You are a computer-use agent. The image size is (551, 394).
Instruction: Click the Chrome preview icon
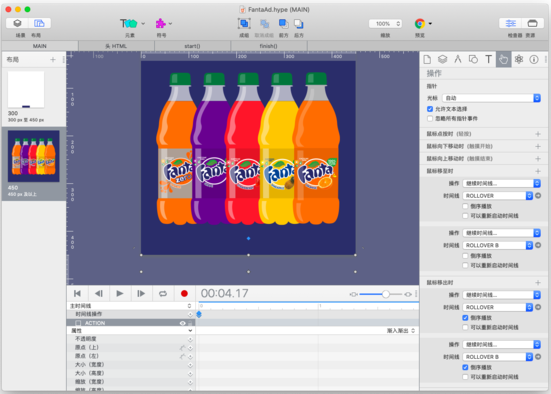(419, 24)
